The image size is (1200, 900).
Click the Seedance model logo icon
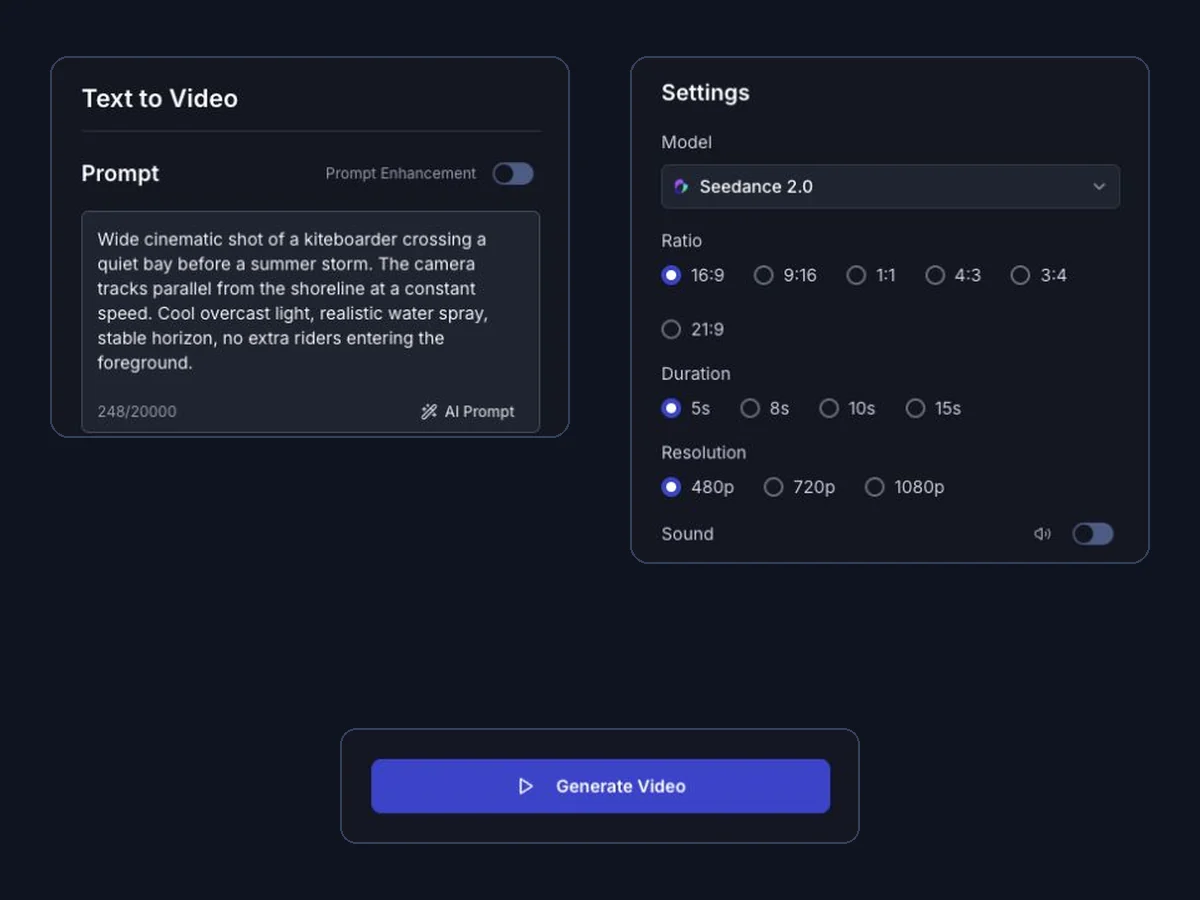point(681,187)
